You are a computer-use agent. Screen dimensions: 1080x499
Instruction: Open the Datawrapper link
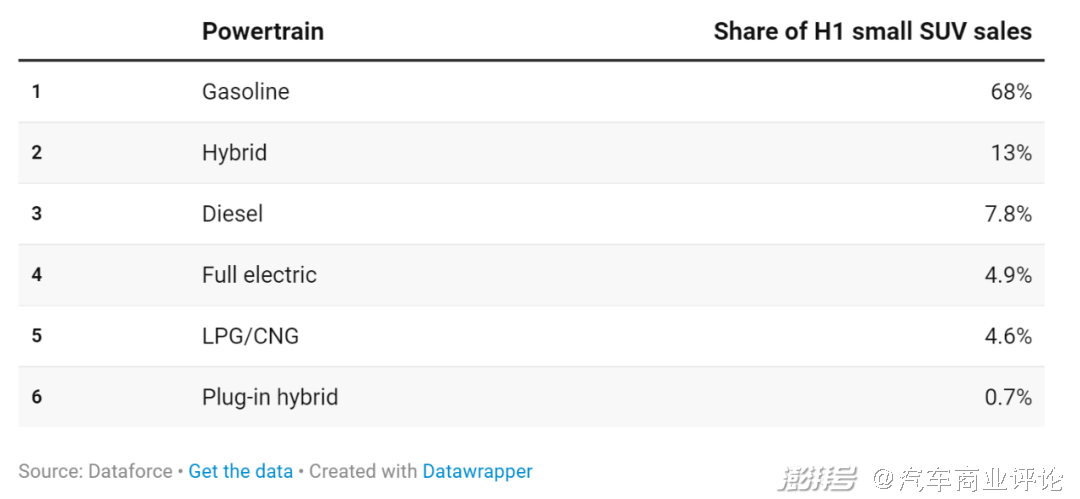pyautogui.click(x=477, y=471)
